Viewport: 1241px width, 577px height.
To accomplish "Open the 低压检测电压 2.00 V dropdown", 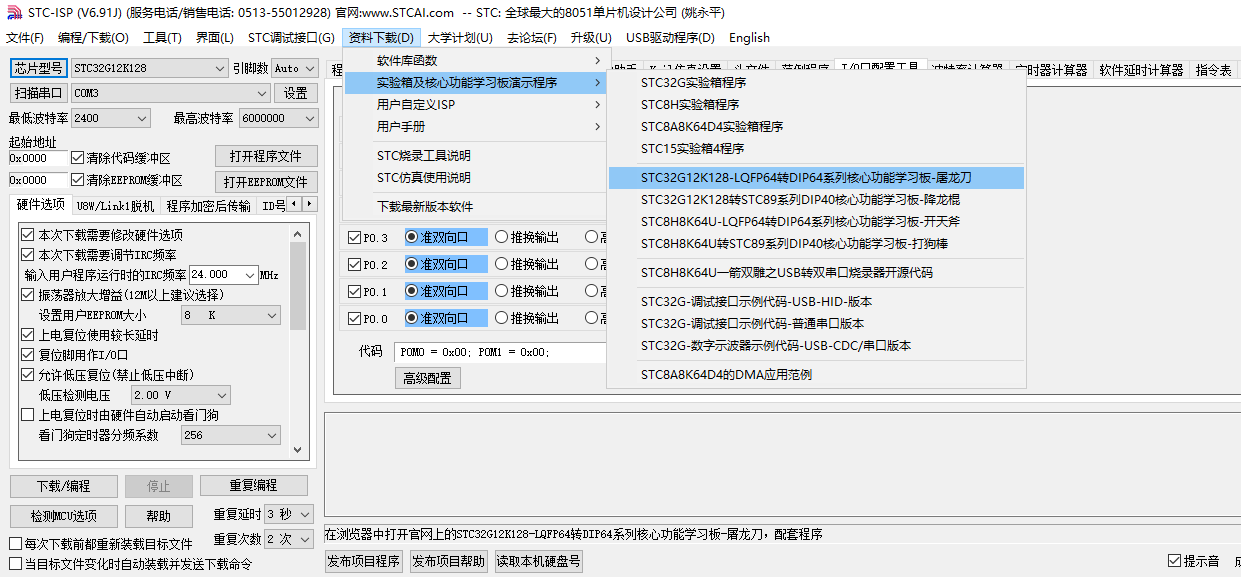I will (181, 395).
